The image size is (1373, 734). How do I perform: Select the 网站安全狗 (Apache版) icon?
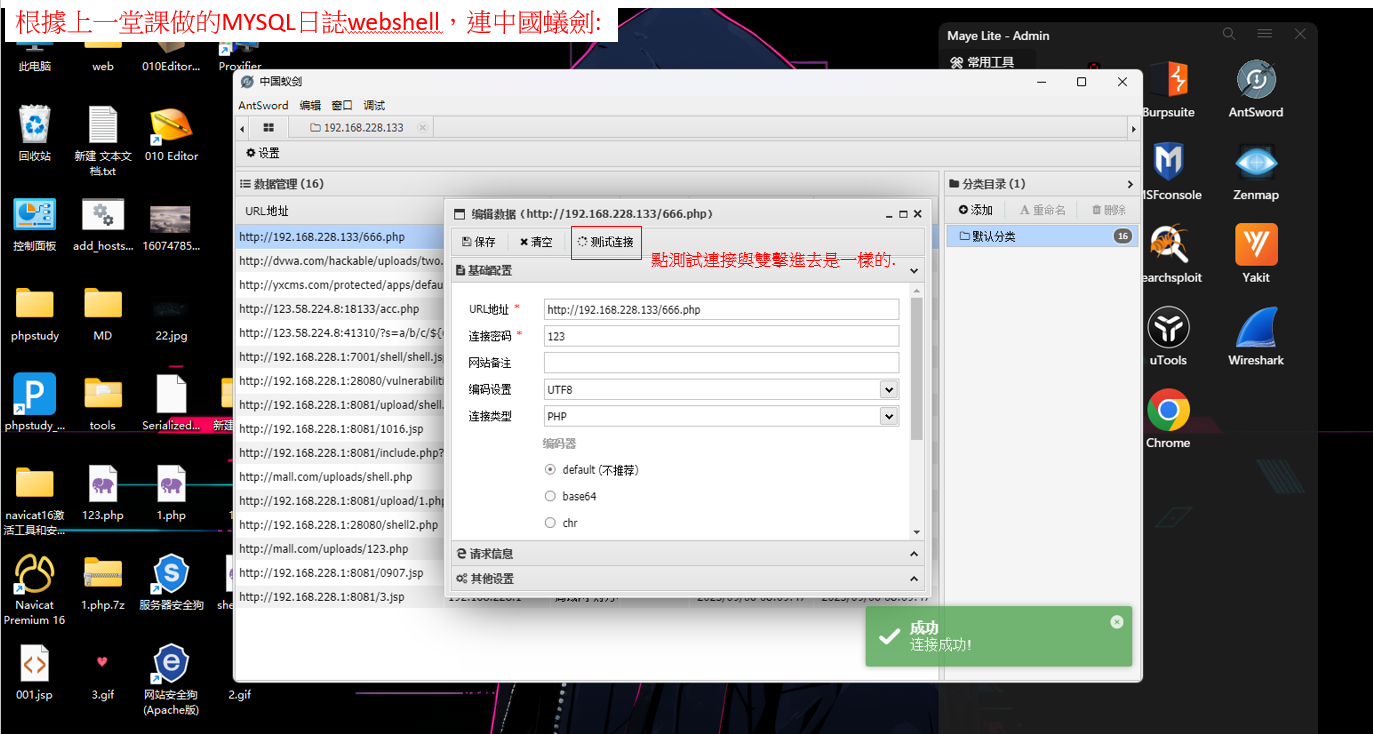pos(171,664)
